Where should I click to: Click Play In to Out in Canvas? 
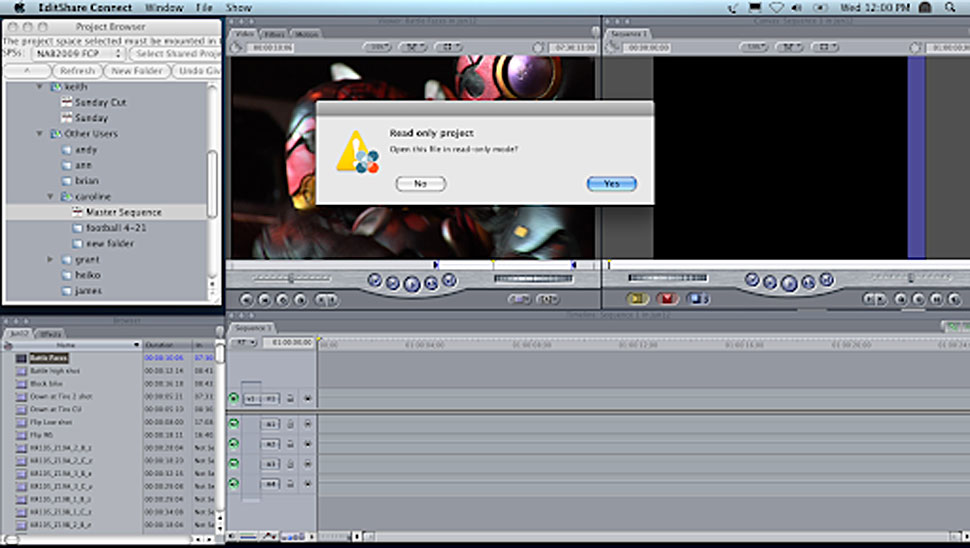(770, 283)
